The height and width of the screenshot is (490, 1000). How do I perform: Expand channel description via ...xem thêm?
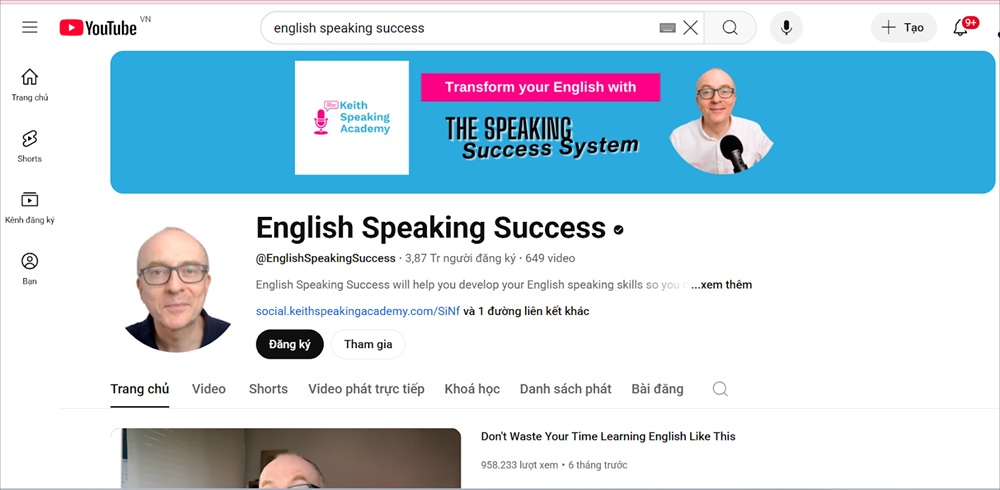point(721,285)
